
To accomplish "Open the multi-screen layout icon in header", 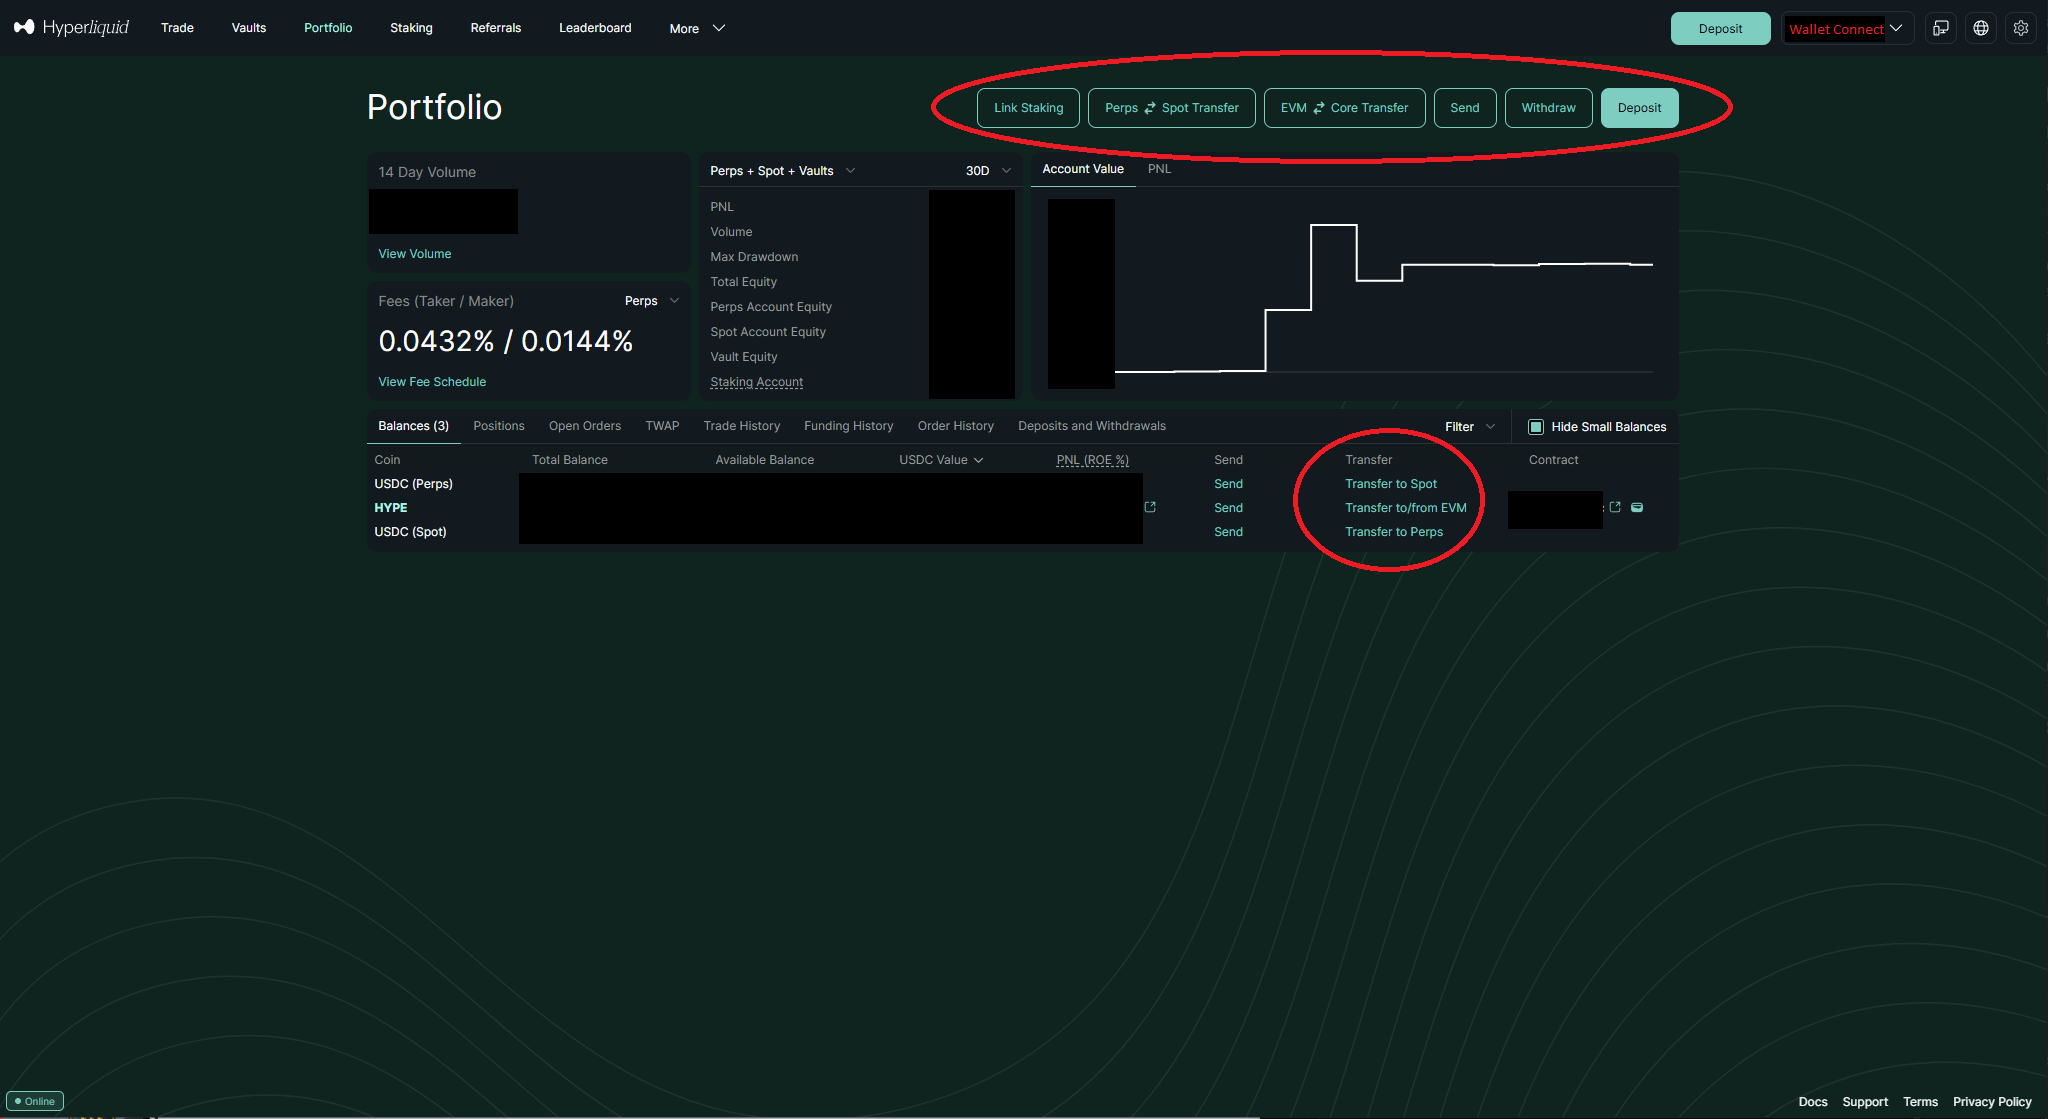I will click(1941, 28).
